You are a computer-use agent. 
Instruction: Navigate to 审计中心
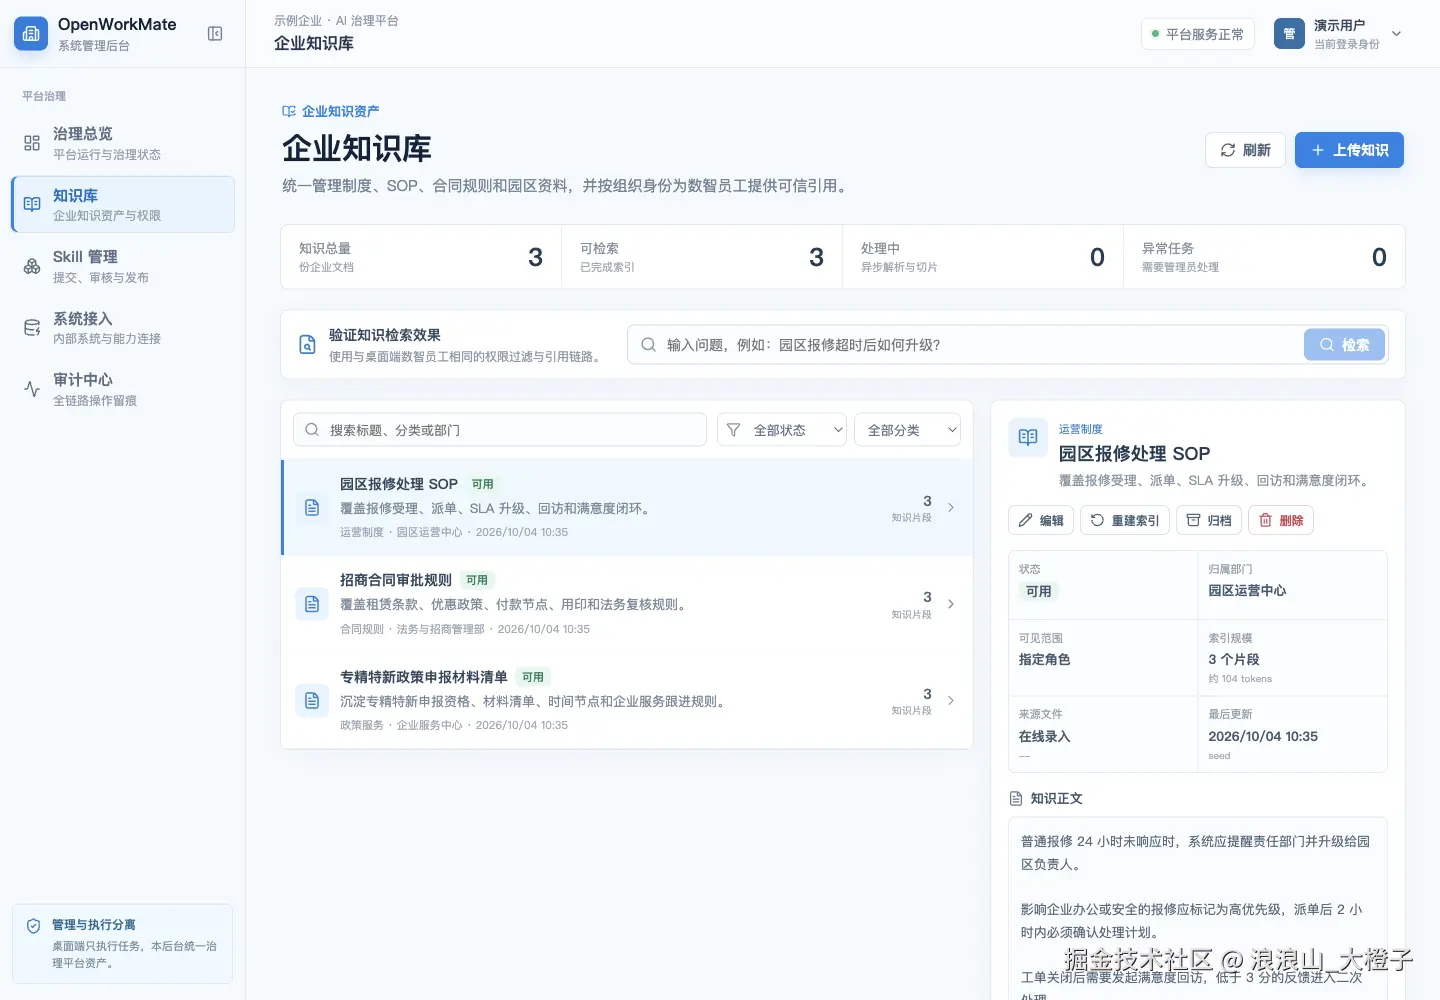click(x=123, y=389)
